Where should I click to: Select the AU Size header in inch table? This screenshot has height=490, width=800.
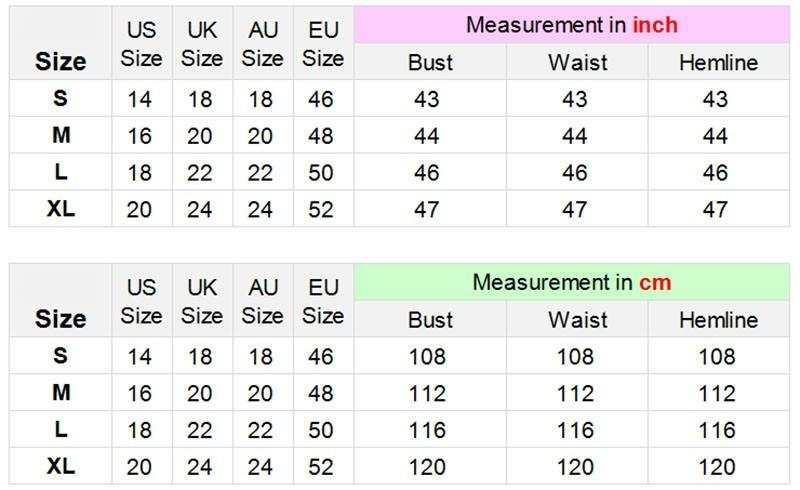click(262, 44)
